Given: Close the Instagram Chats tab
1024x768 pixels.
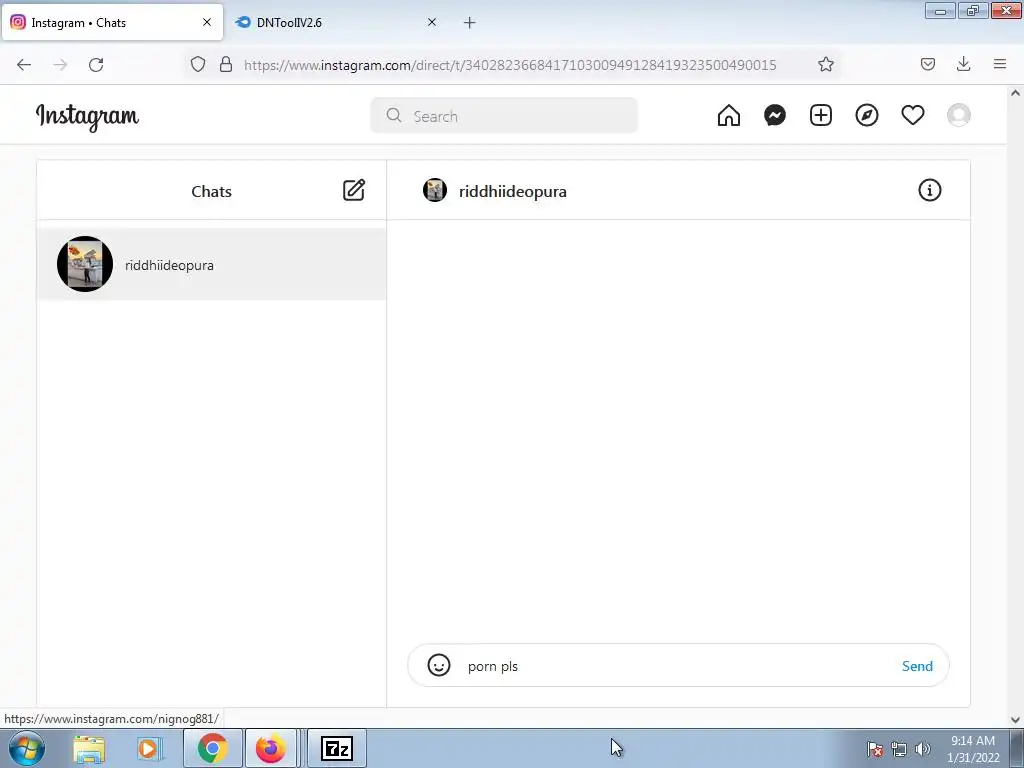Looking at the screenshot, I should 207,22.
